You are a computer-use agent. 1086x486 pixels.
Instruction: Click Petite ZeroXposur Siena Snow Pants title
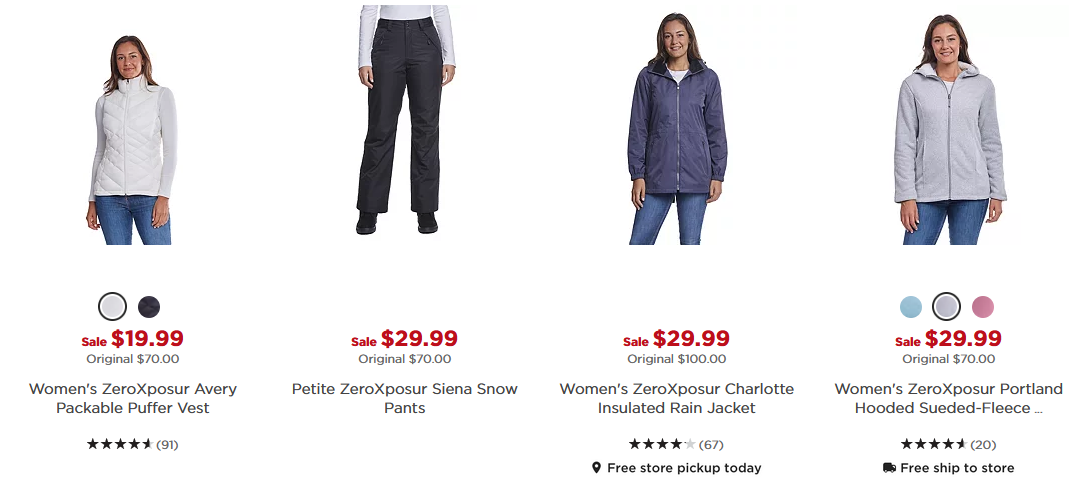click(404, 398)
